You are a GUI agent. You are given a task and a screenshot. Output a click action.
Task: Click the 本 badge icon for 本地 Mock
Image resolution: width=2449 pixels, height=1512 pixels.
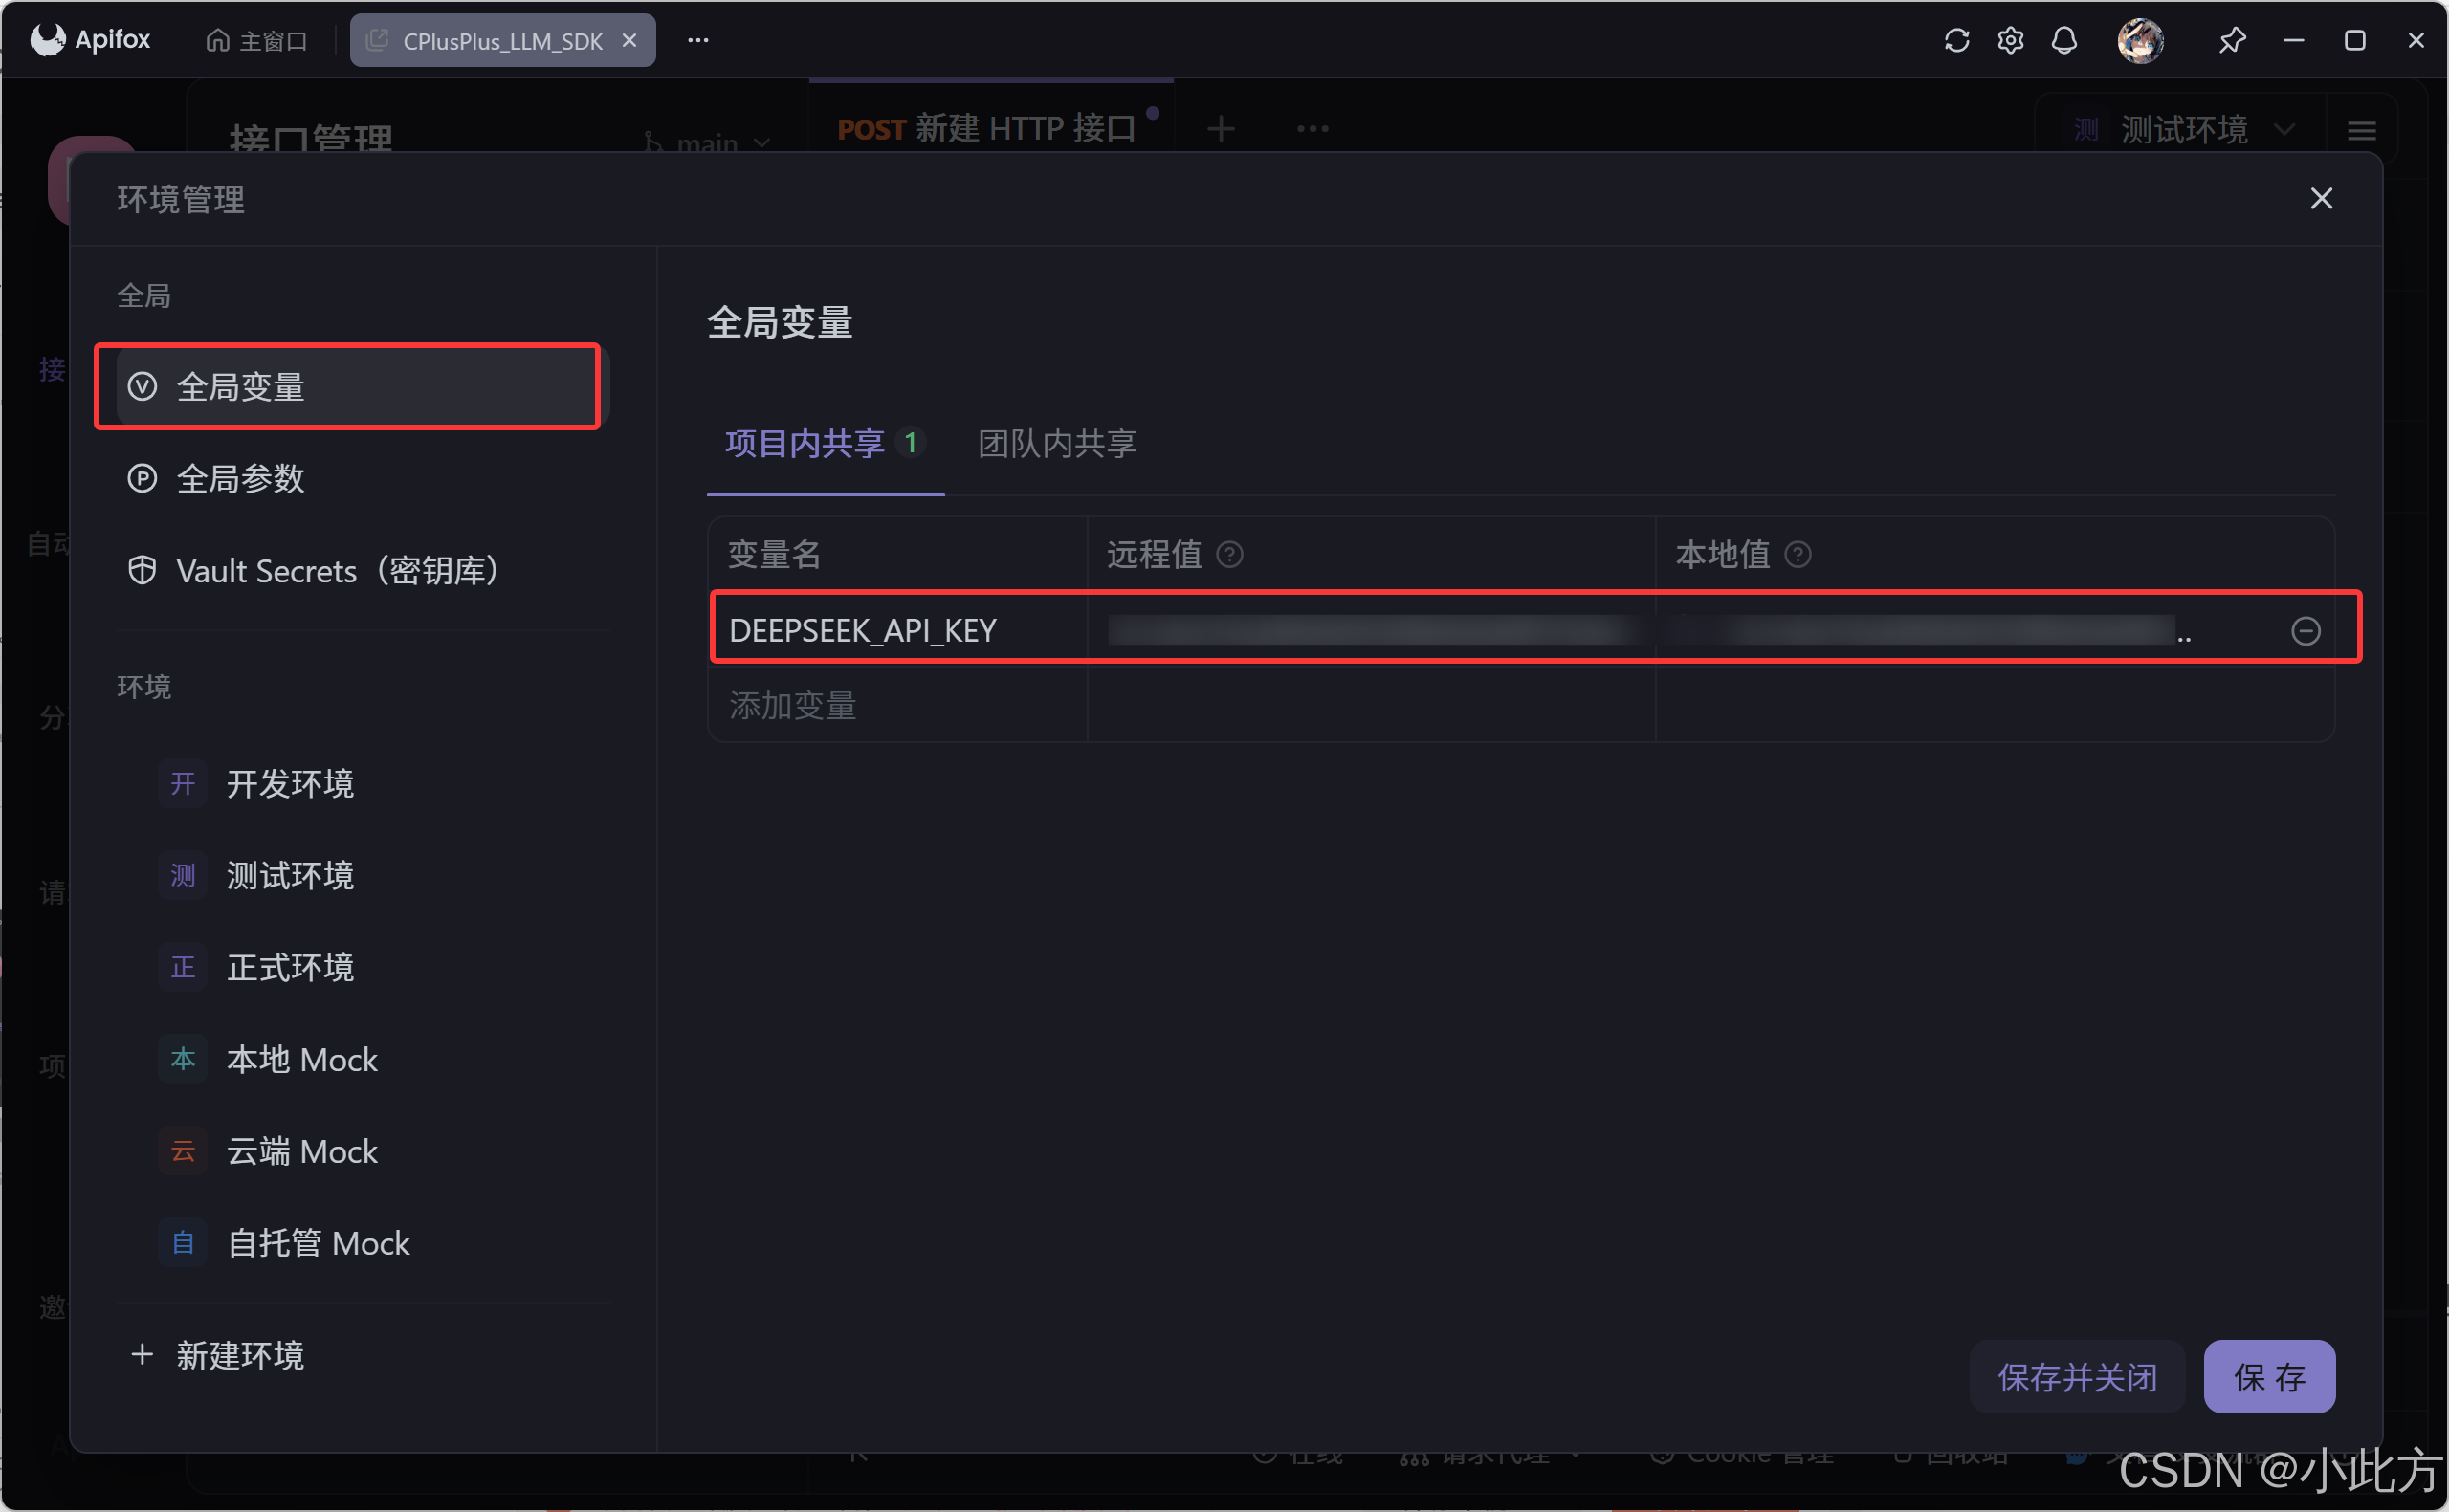(x=183, y=1059)
